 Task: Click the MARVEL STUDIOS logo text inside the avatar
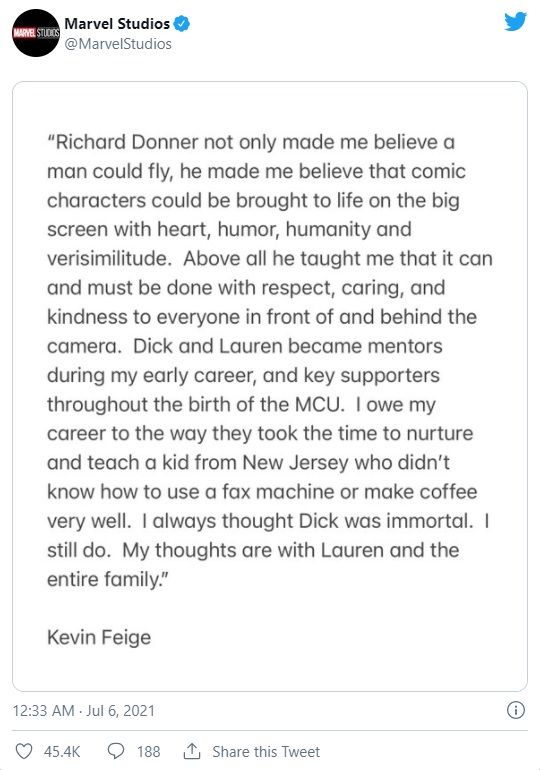pos(36,33)
